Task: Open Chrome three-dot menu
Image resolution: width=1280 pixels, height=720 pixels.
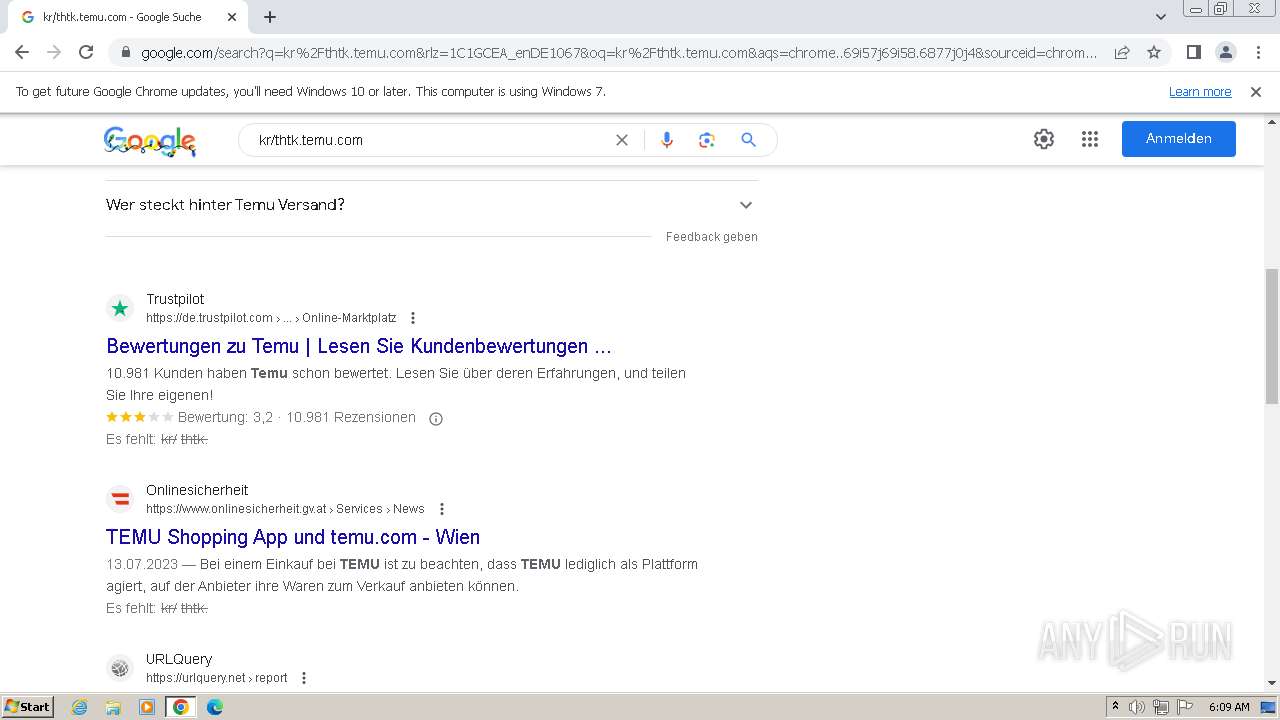Action: coord(1257,52)
